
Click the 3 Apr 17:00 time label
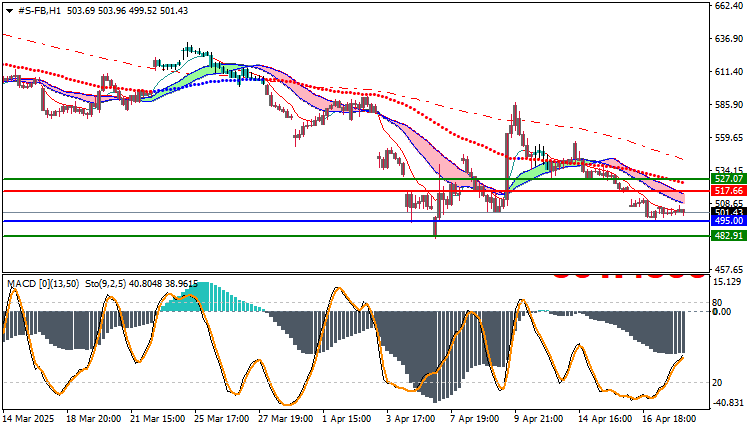click(411, 419)
